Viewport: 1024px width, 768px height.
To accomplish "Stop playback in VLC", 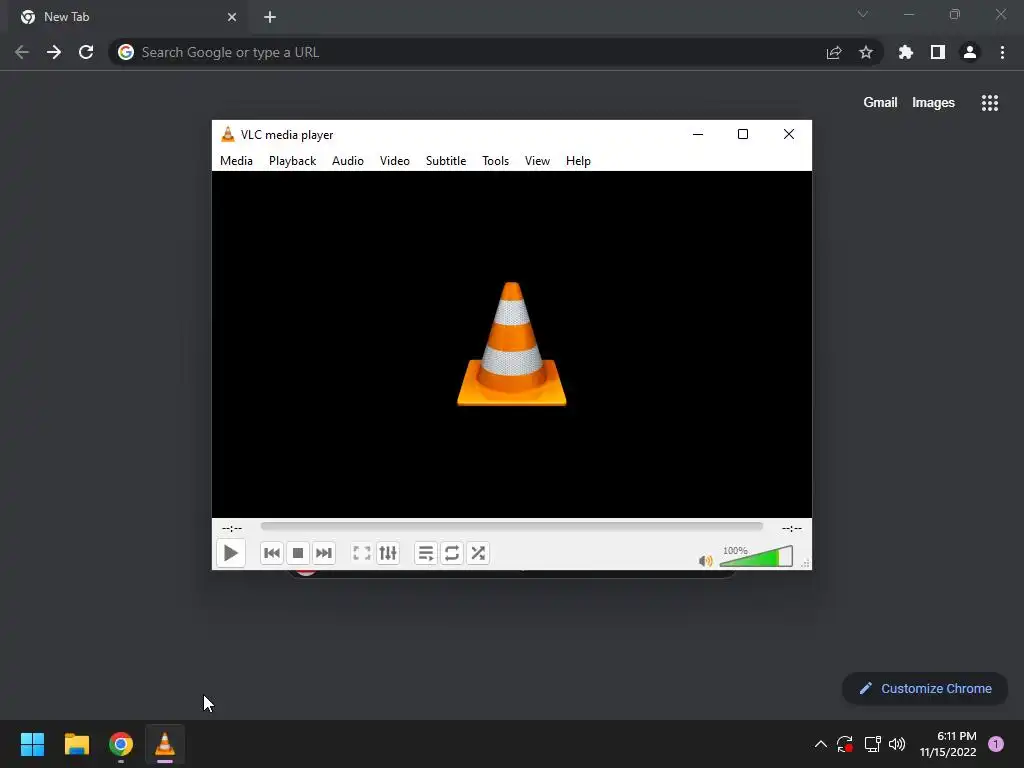I will click(298, 553).
